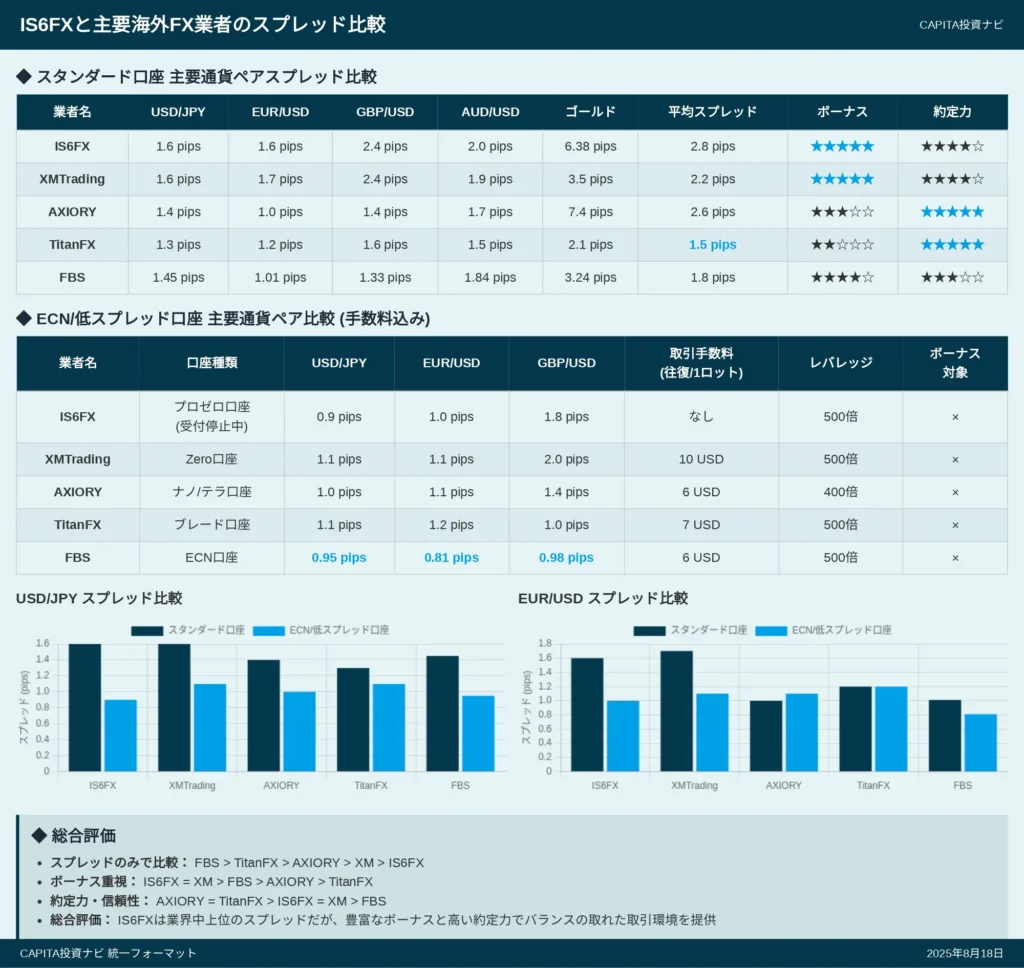Click FBS's blue ECN bar in USD/JPY chart

click(478, 734)
